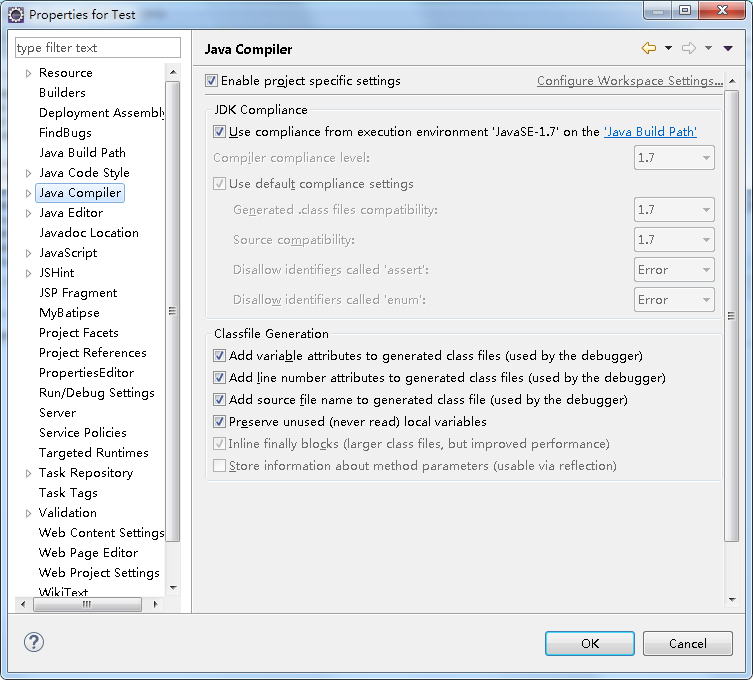Expand the JavaScript tree node
This screenshot has height=680, width=753.
pyautogui.click(x=28, y=253)
